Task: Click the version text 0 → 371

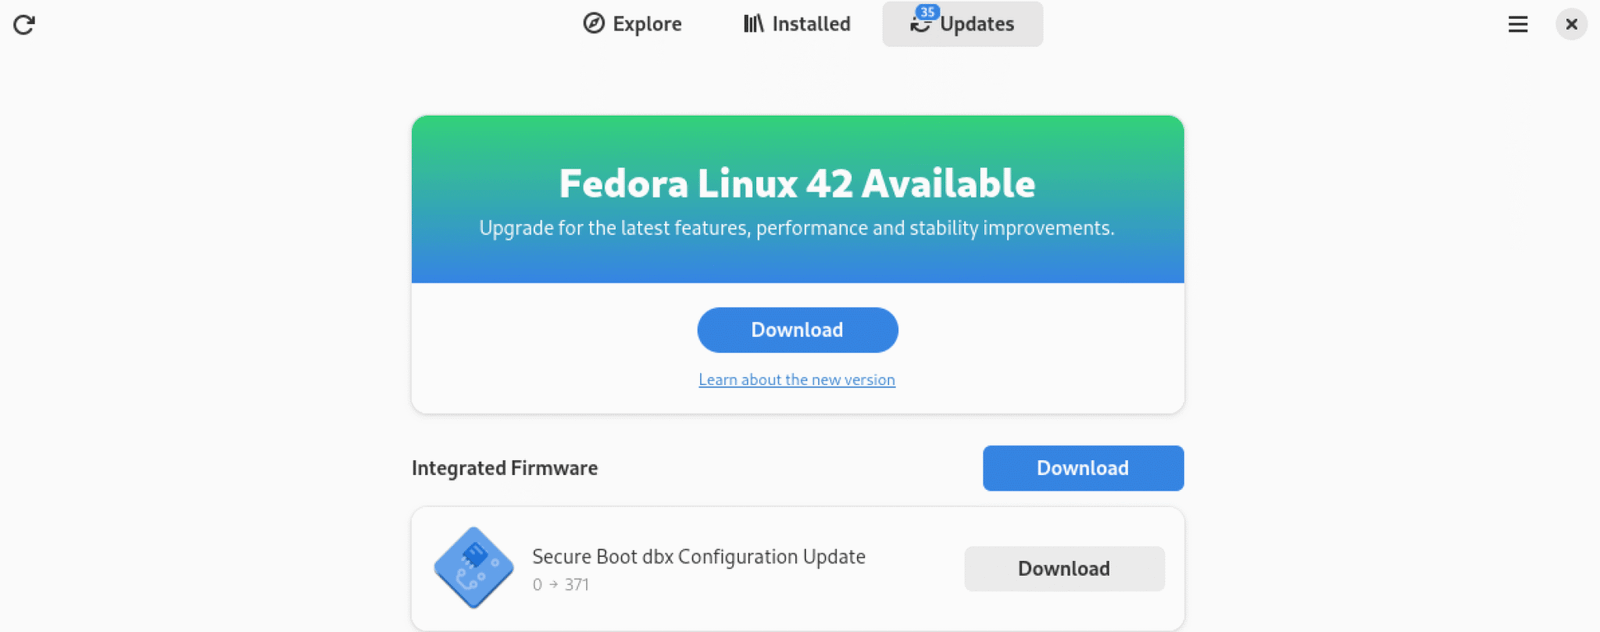Action: [561, 585]
